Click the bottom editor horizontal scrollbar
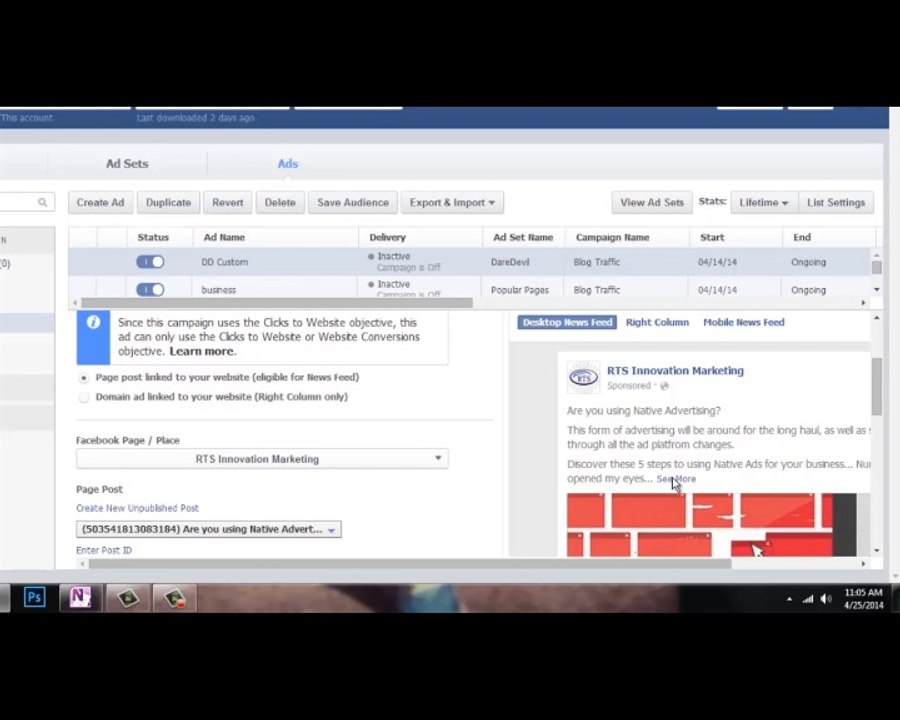The height and width of the screenshot is (720, 900). tap(410, 564)
